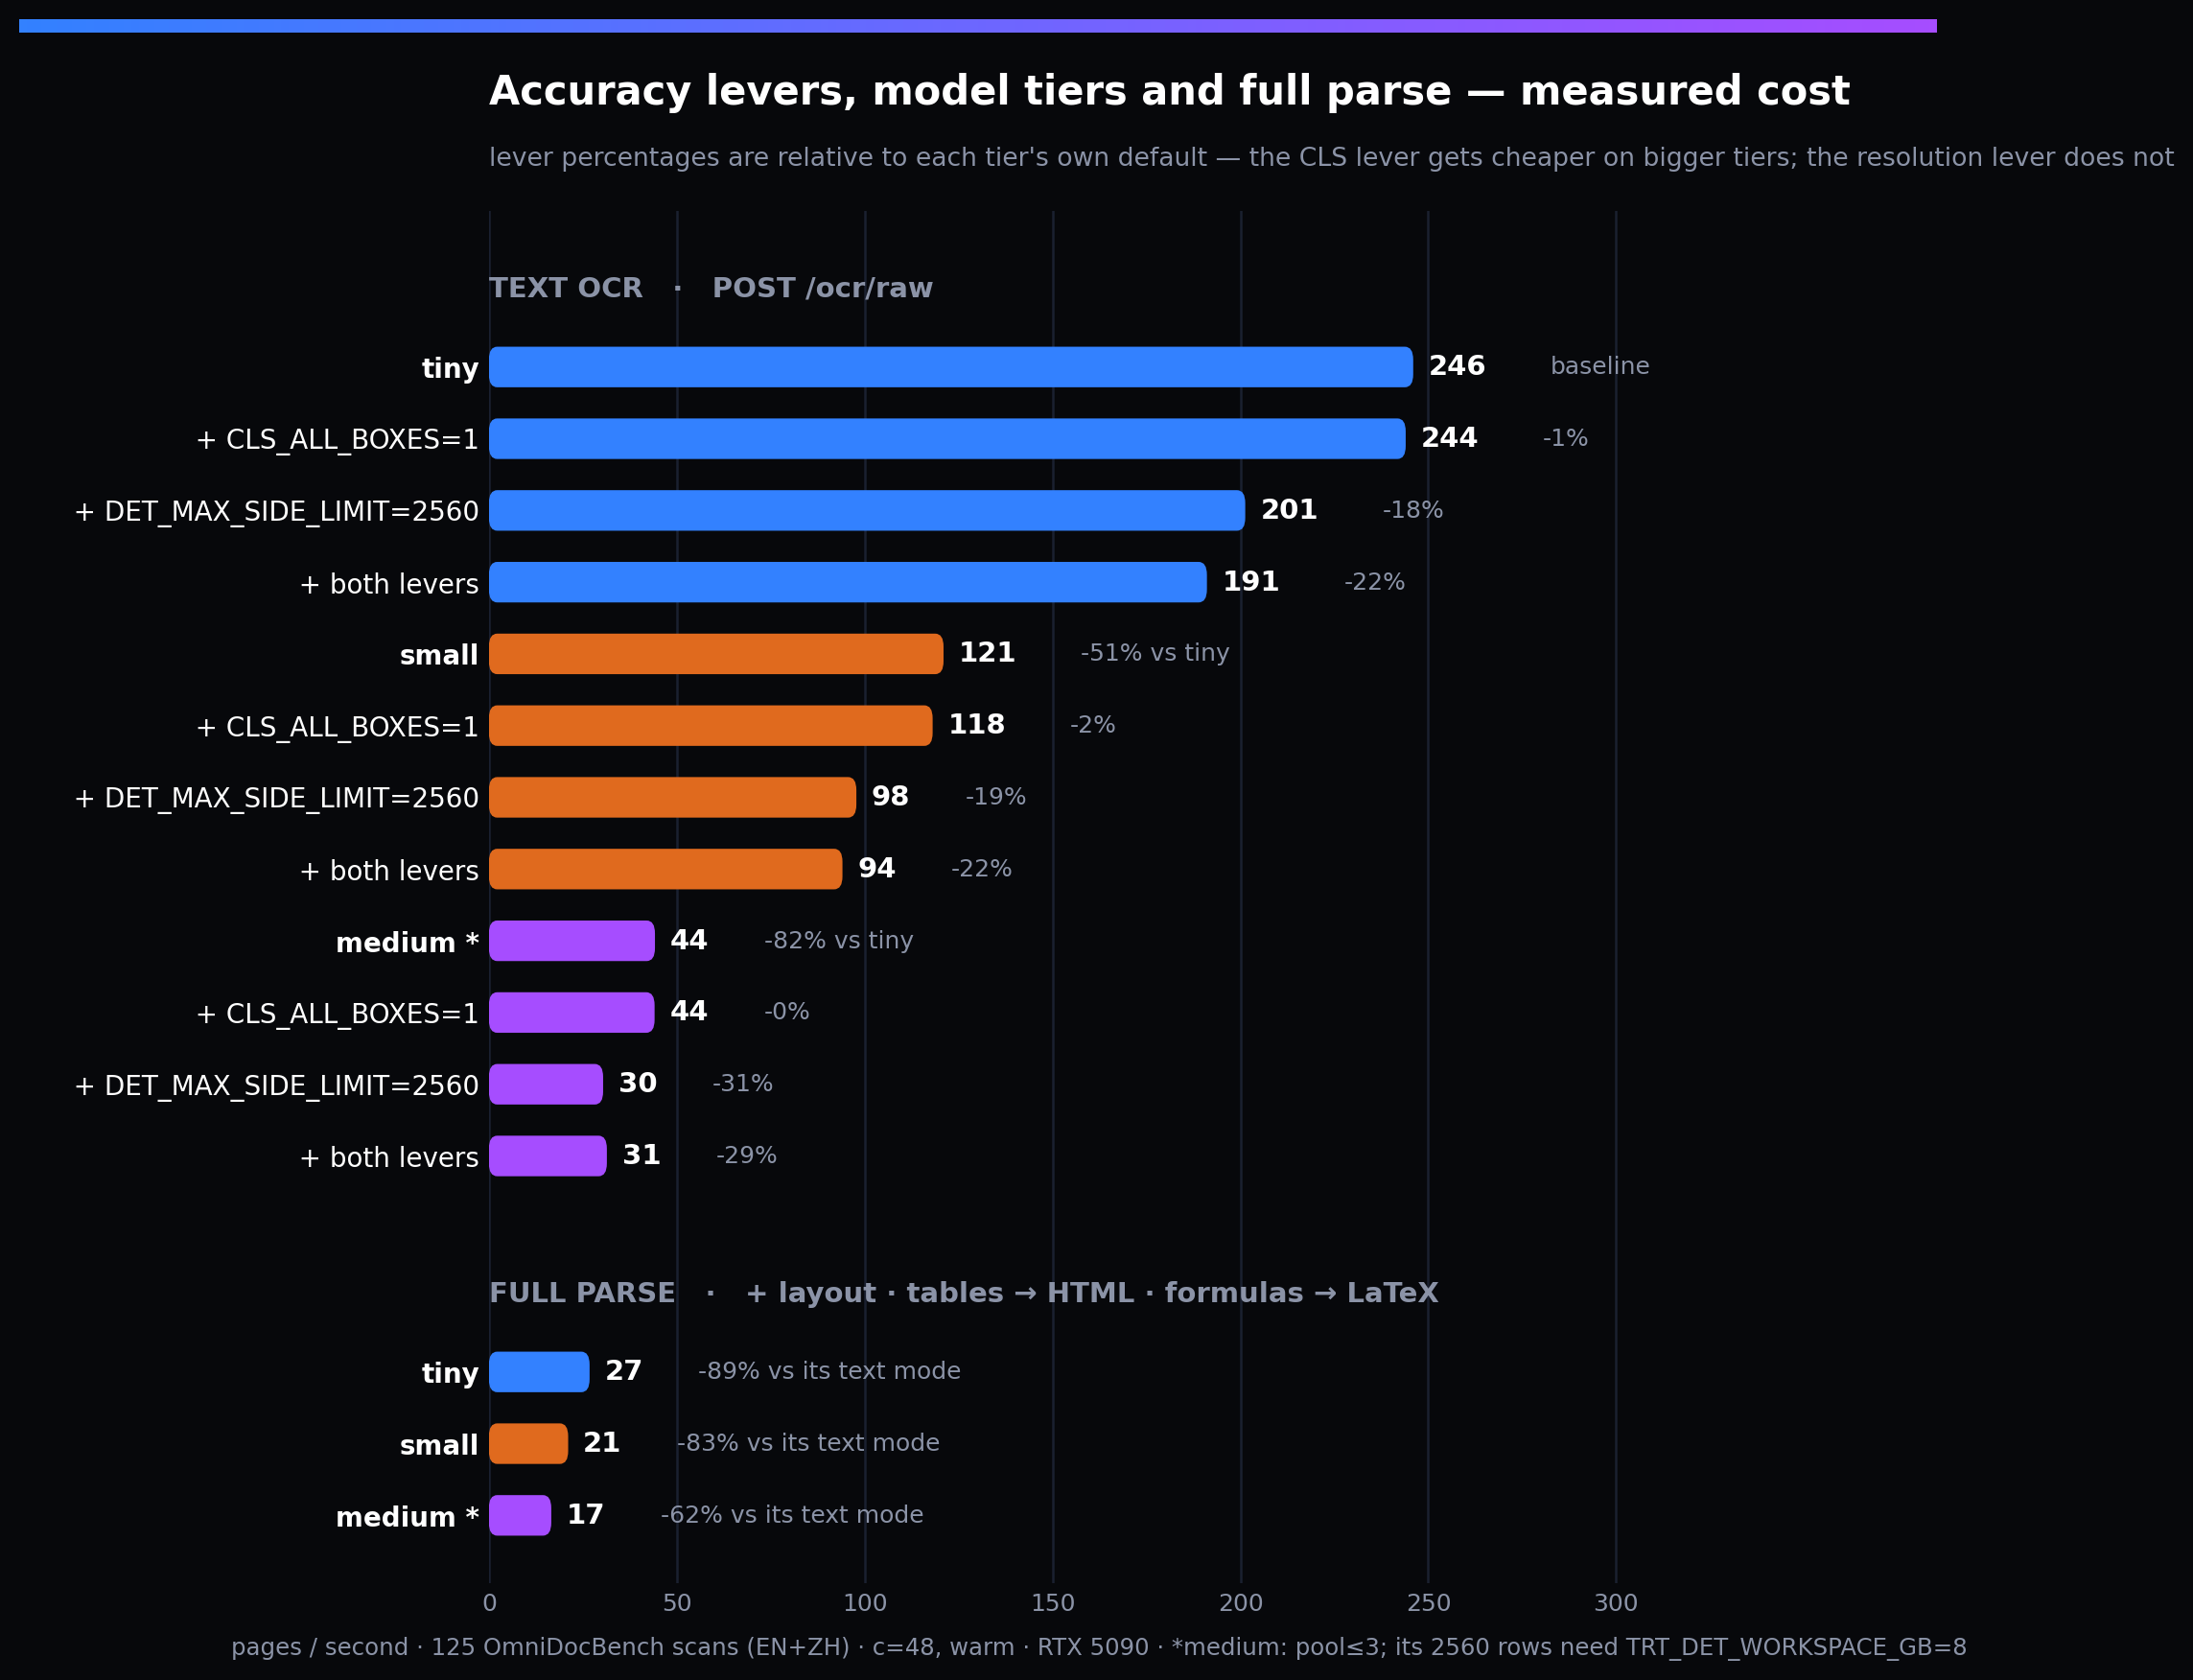Click '-62% vs its text mode' annotation
2193x1680 pixels.
pyautogui.click(x=792, y=1516)
